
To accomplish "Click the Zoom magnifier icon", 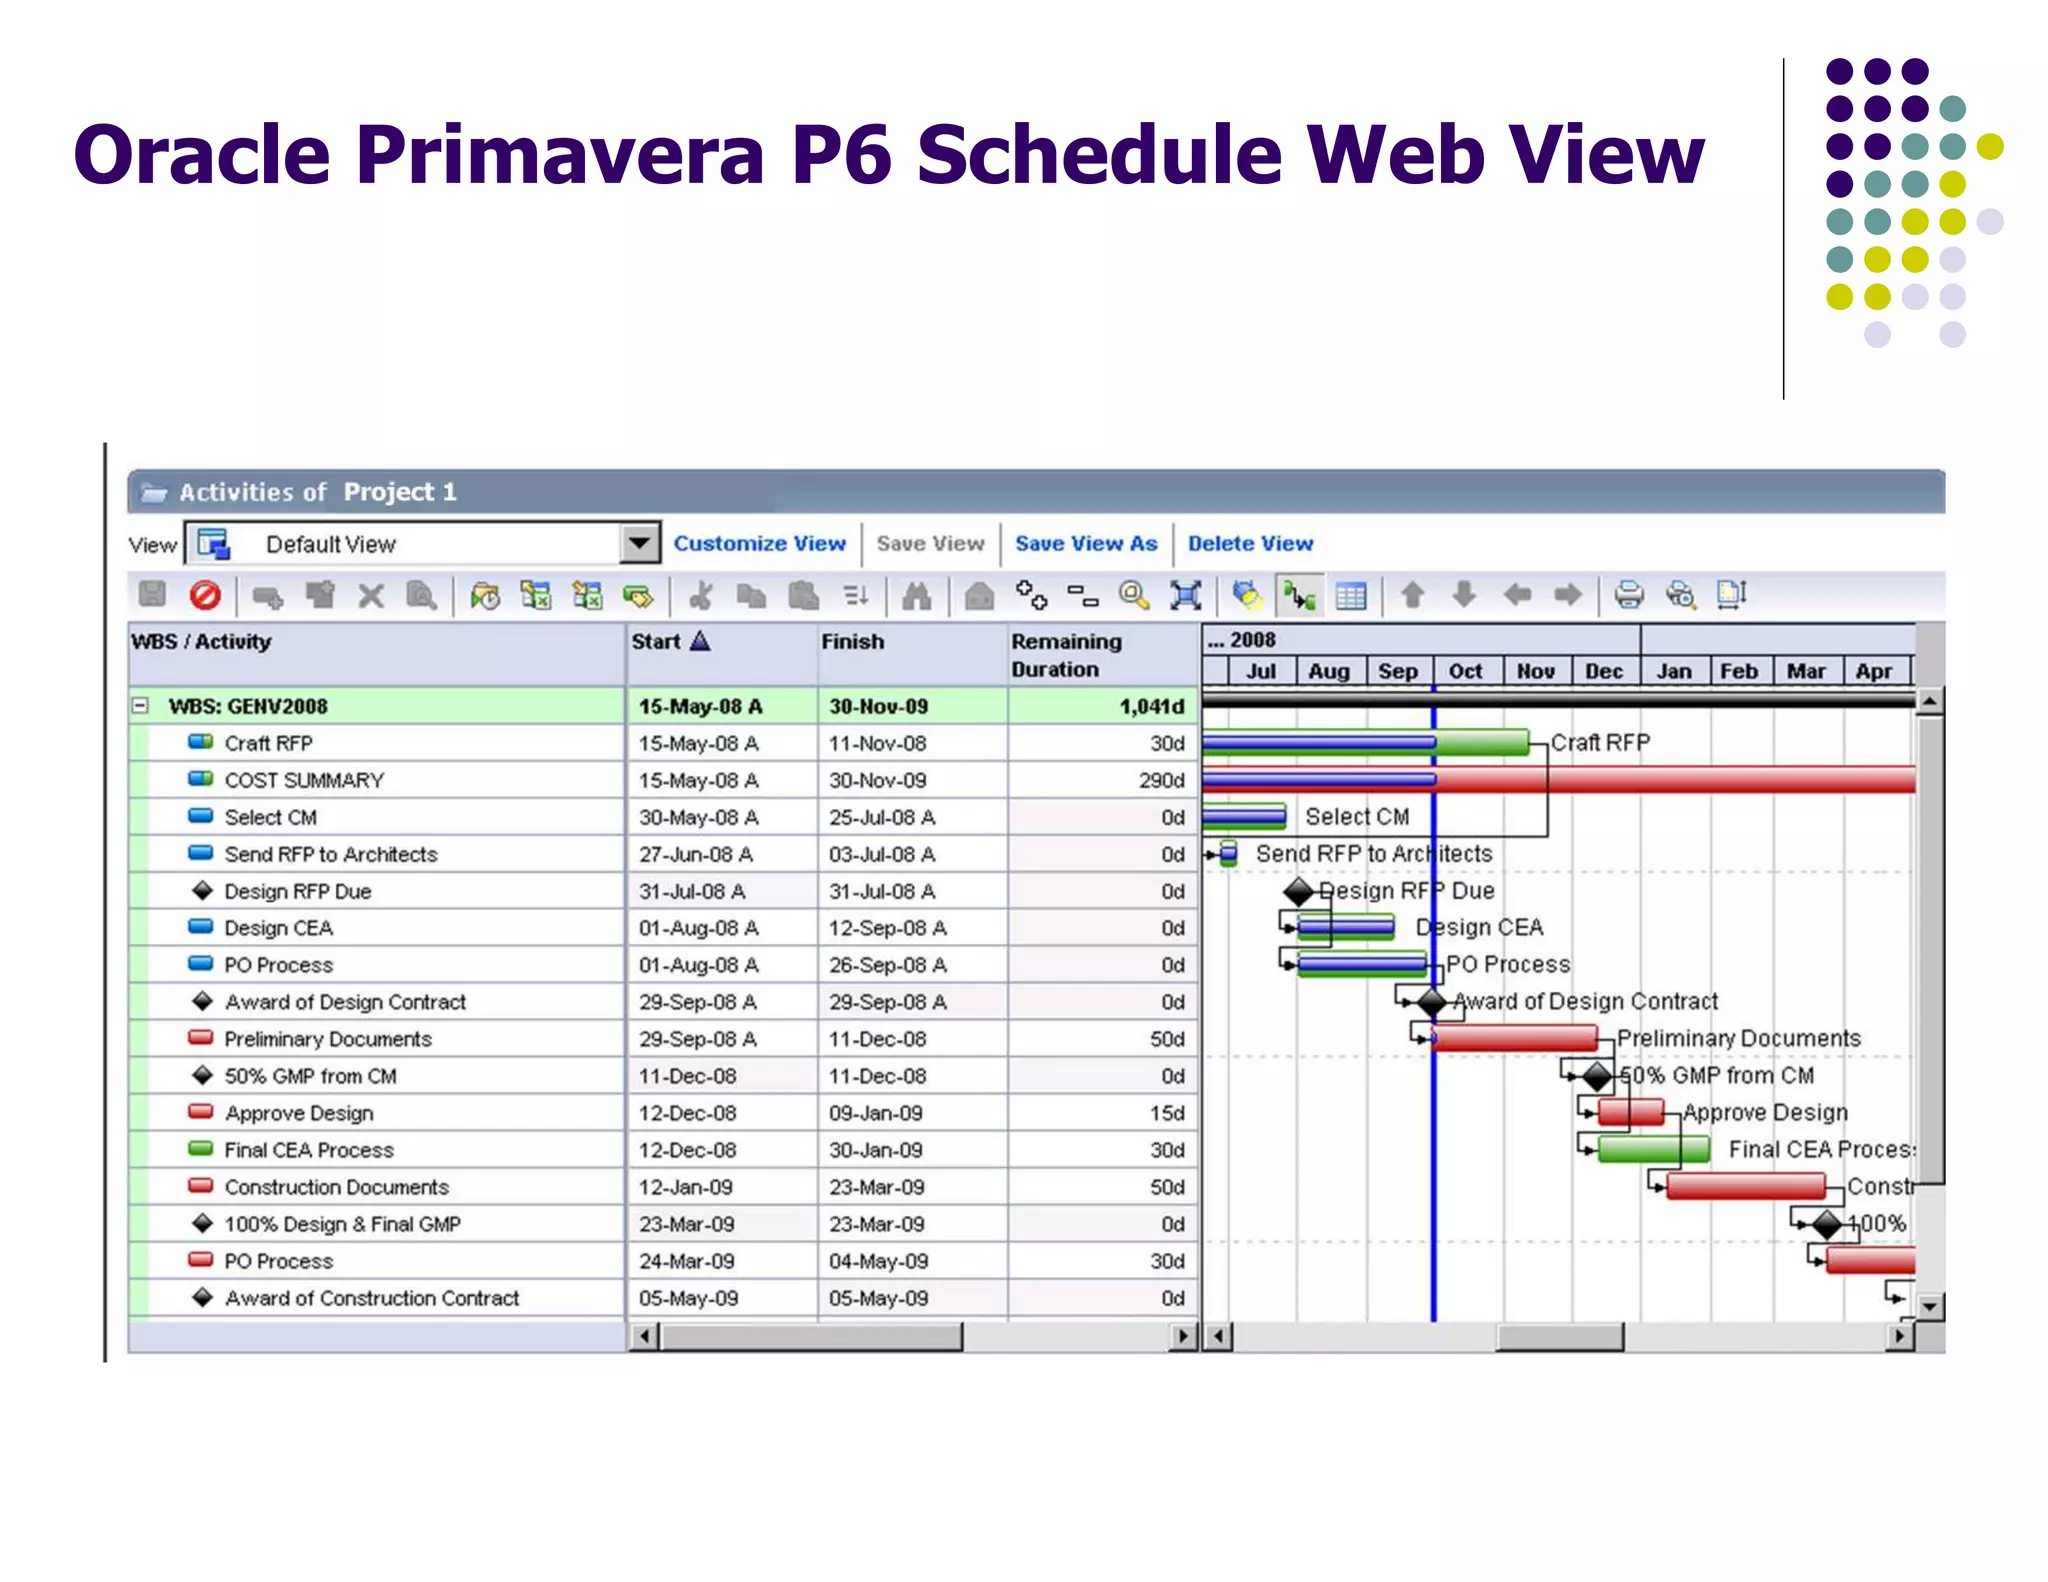I will 1134,595.
